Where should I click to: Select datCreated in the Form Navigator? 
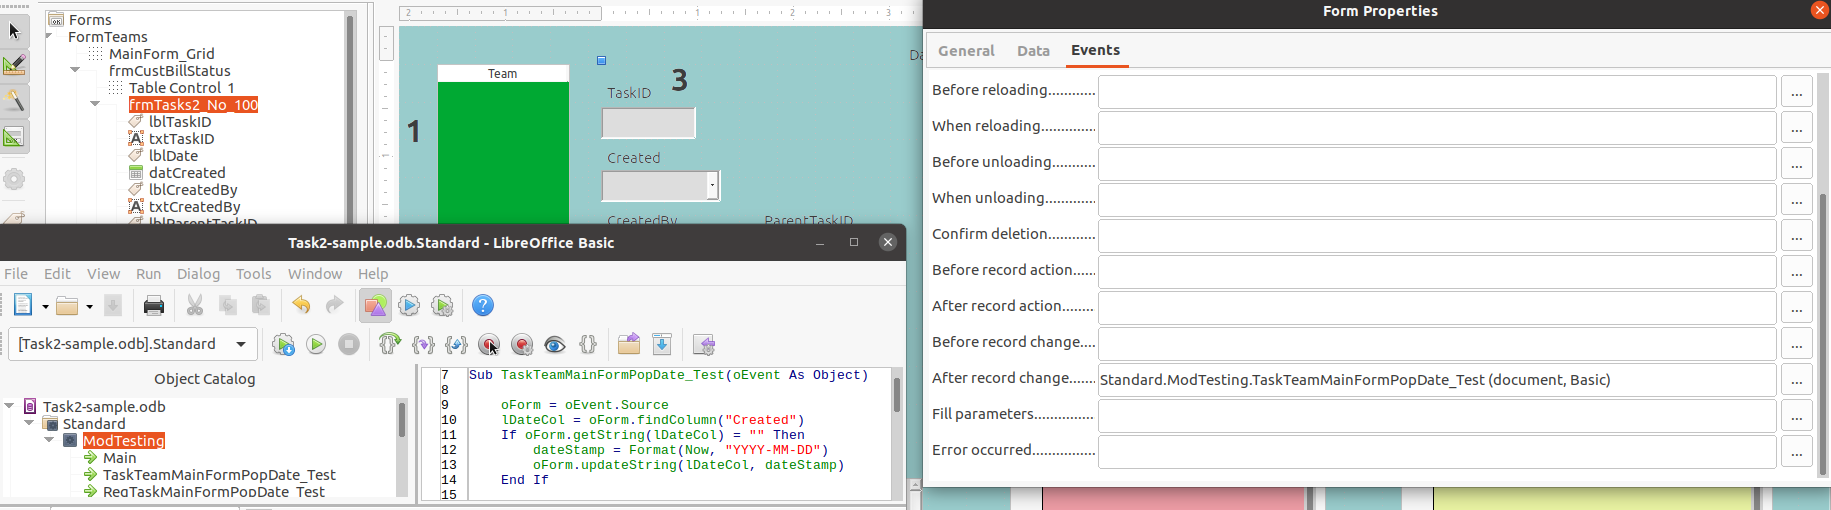tap(187, 173)
